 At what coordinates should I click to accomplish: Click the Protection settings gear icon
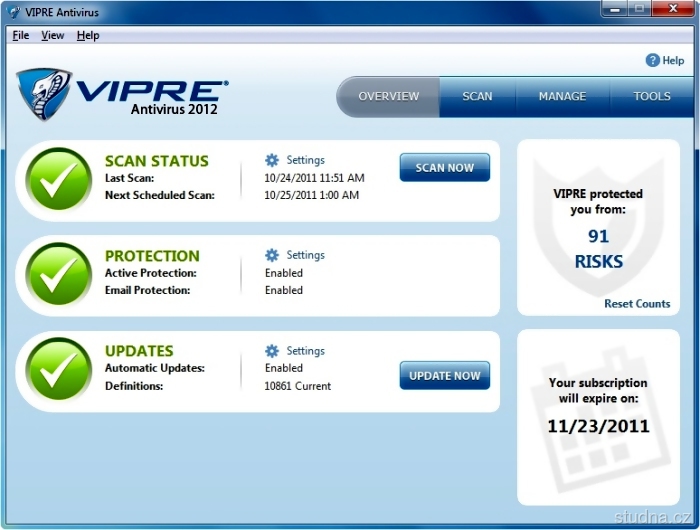(271, 255)
